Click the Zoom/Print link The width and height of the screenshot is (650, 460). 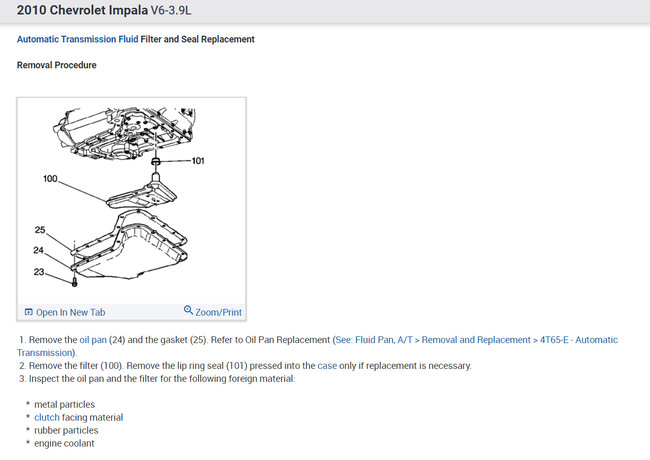point(218,312)
